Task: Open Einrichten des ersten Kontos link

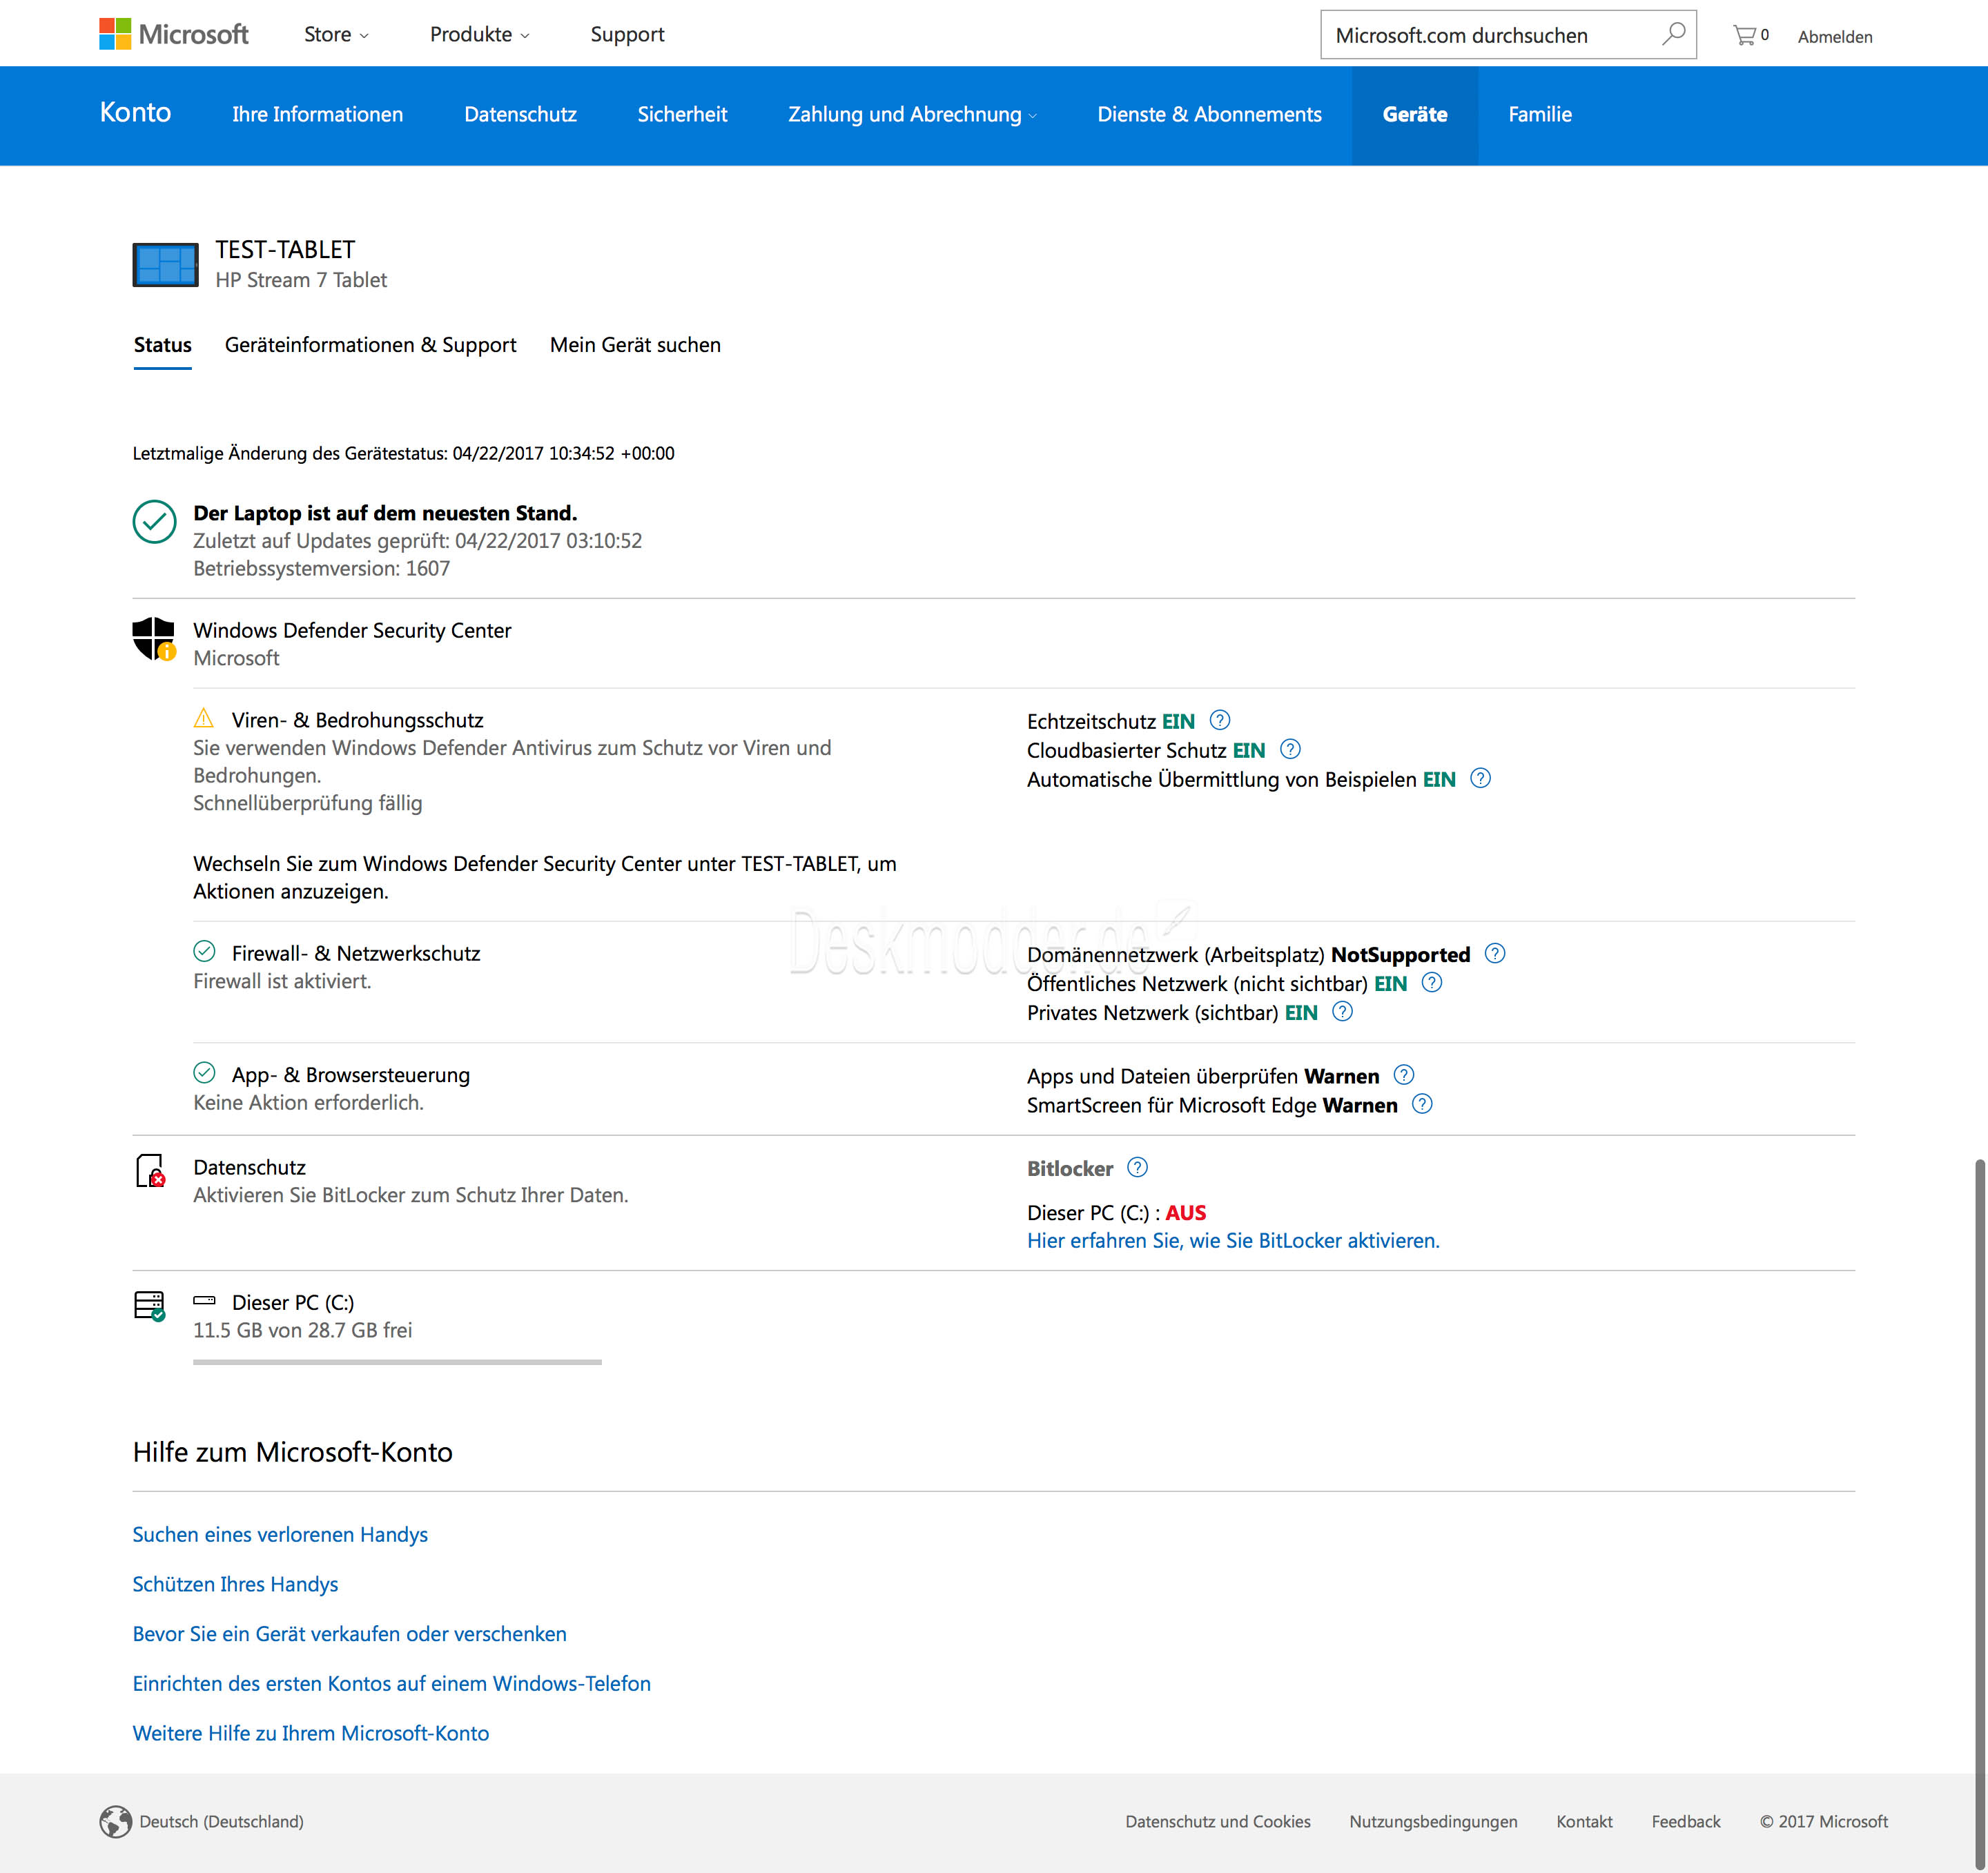Action: (391, 1683)
